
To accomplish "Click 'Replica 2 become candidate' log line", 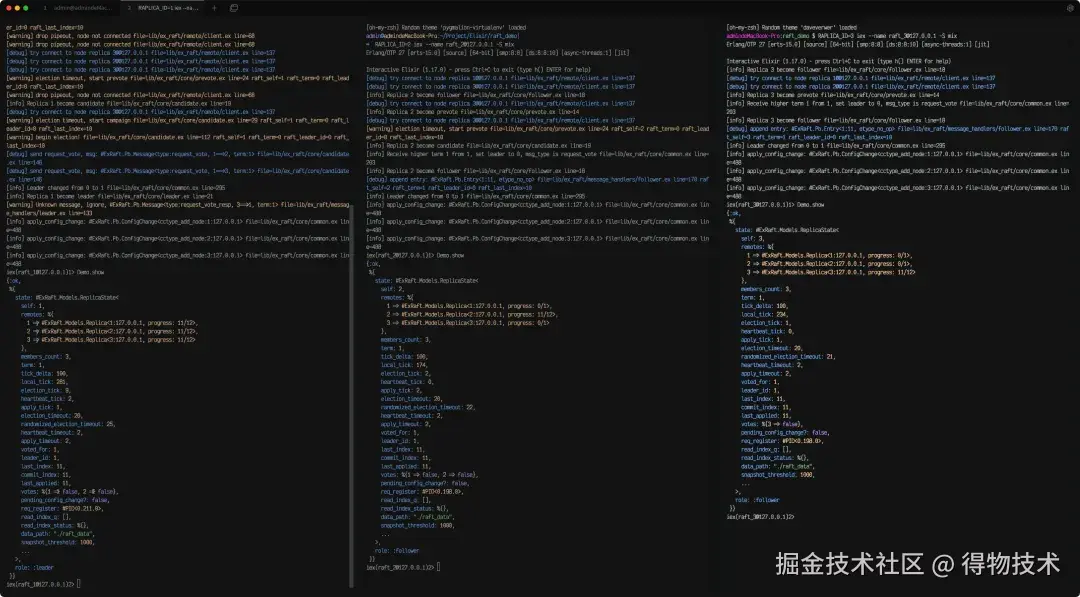I will [479, 145].
